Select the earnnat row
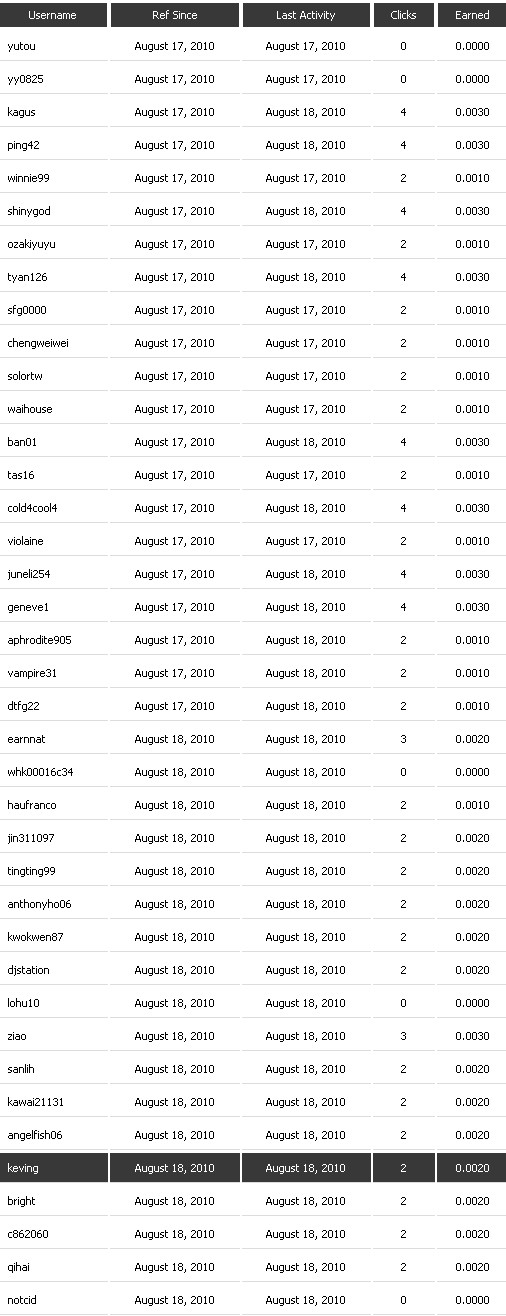The width and height of the screenshot is (506, 1316). [x=253, y=739]
